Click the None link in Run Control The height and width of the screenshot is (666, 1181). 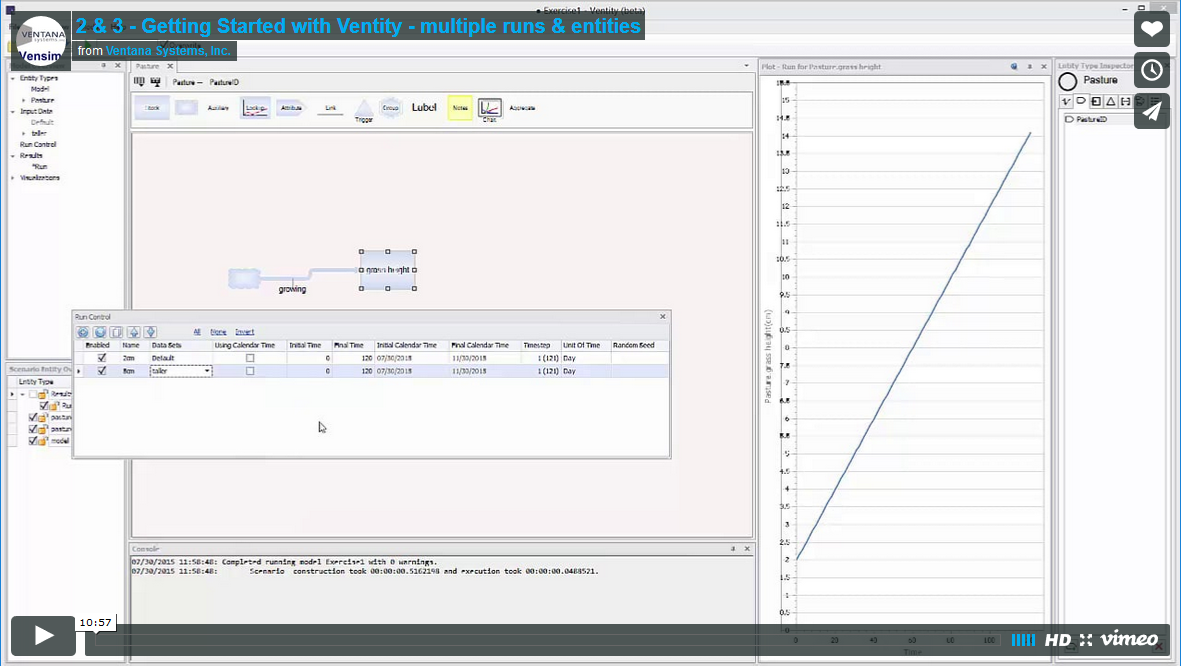pyautogui.click(x=218, y=331)
